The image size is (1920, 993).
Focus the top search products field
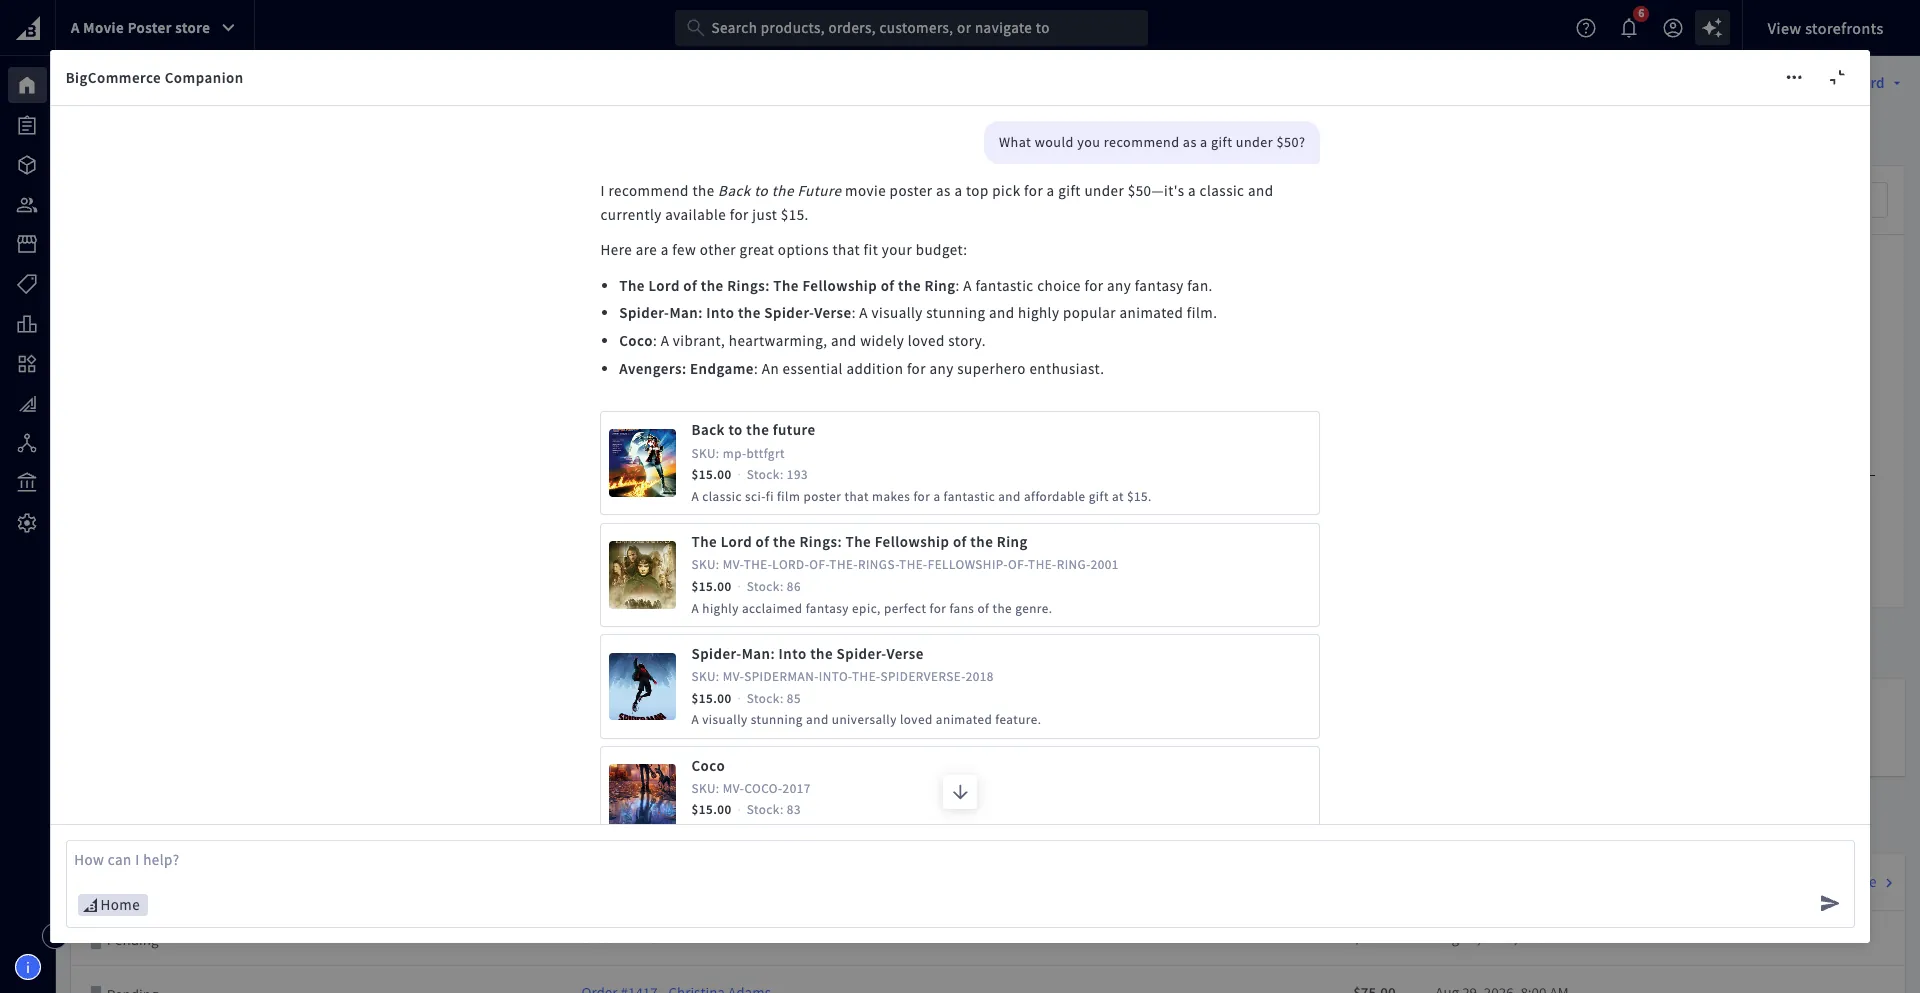tap(911, 28)
